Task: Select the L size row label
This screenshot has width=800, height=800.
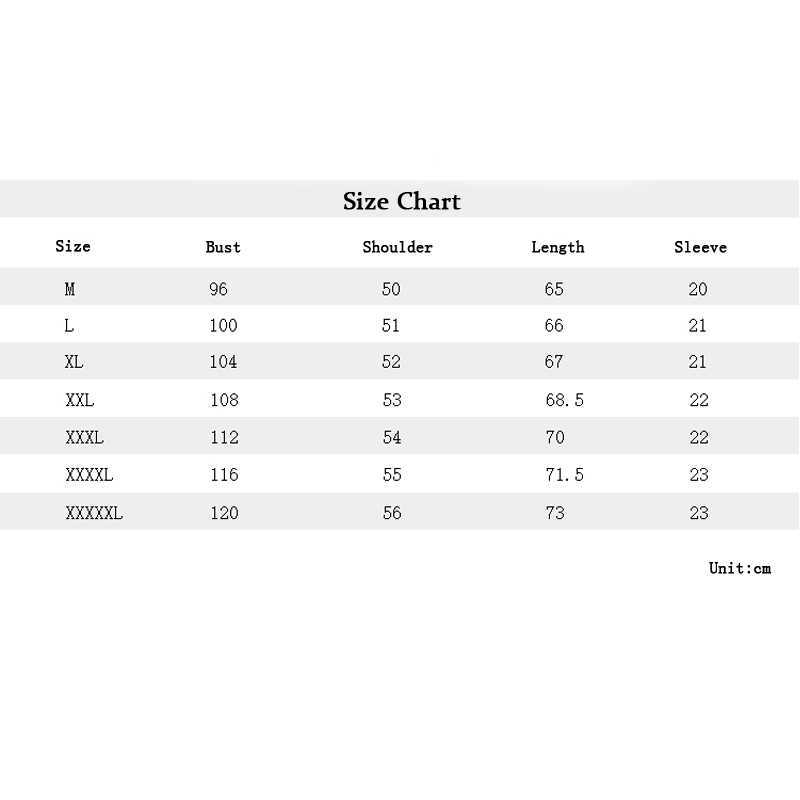Action: coord(69,326)
